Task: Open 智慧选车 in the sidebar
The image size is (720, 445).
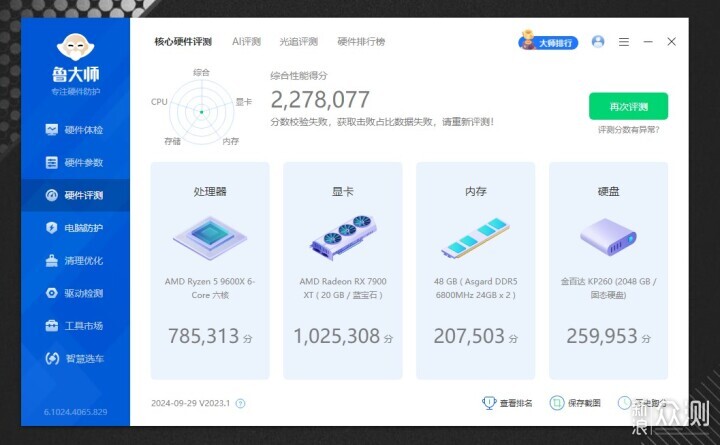Action: (75, 358)
